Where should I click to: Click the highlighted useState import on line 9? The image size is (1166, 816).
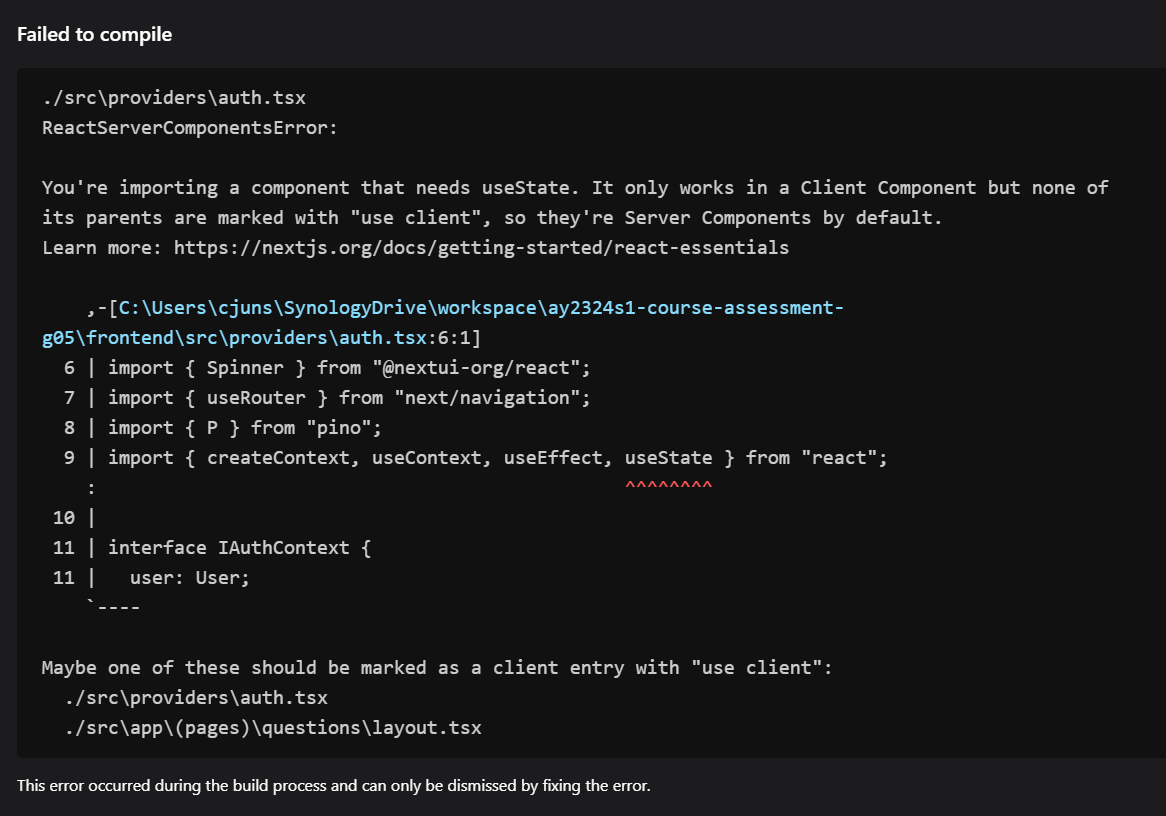pos(667,457)
